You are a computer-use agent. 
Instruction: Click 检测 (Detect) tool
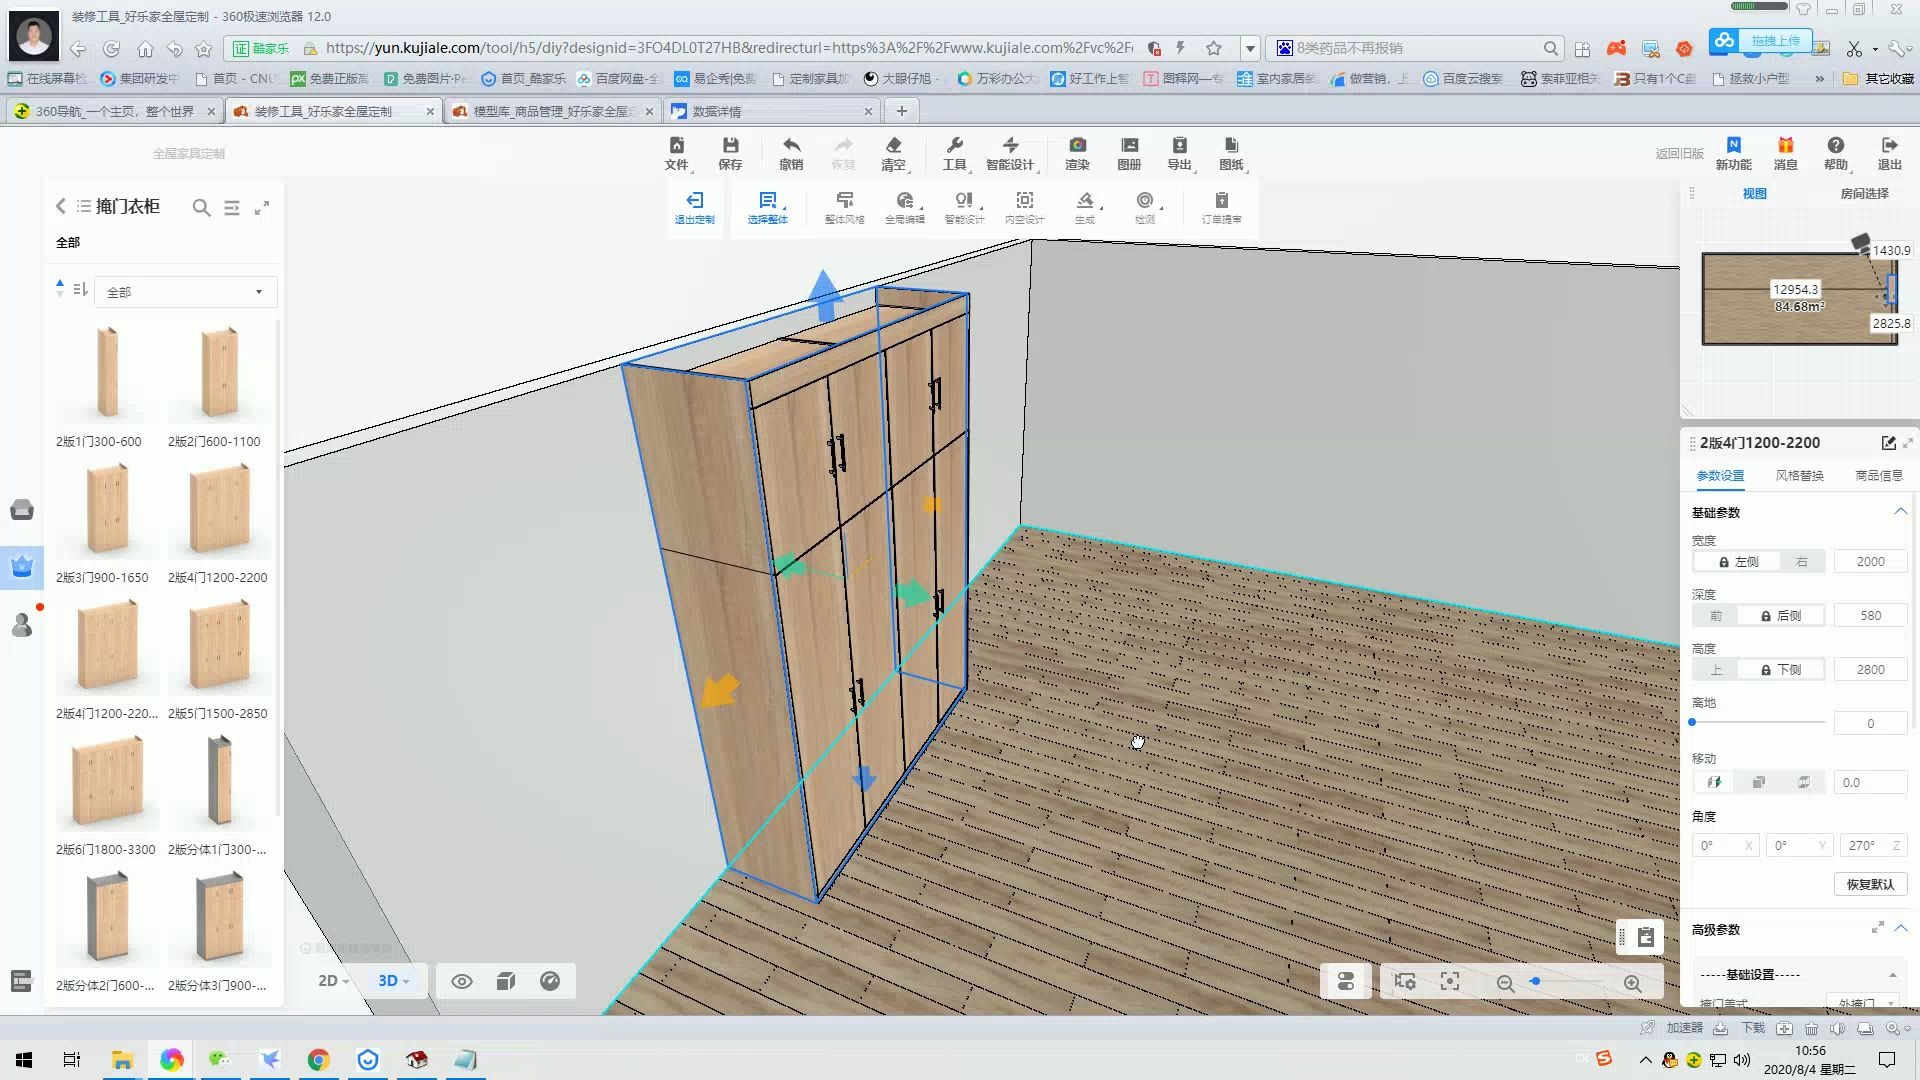tap(1145, 208)
